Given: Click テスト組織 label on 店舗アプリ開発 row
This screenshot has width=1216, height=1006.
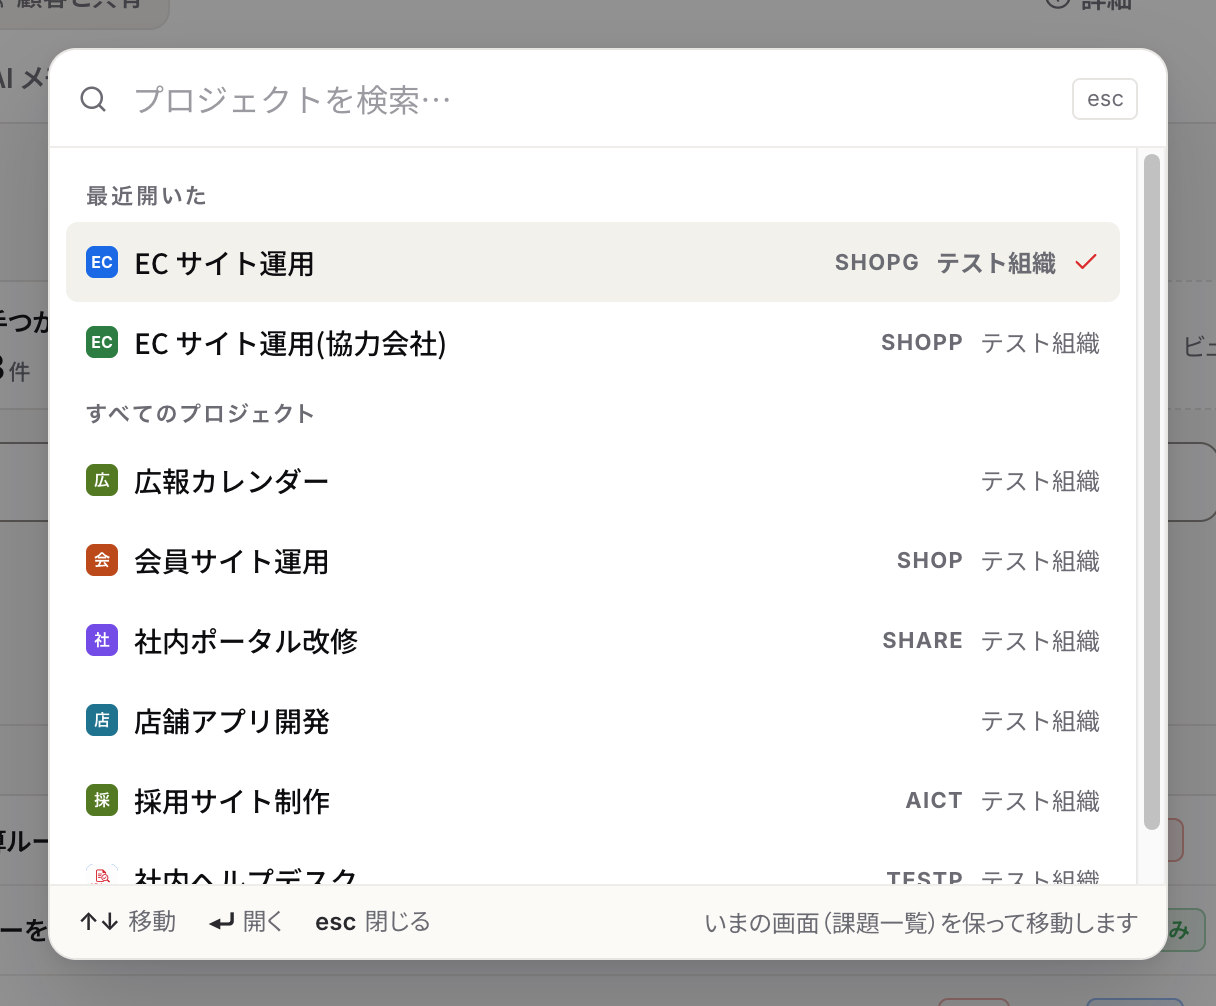Looking at the screenshot, I should pyautogui.click(x=1040, y=721).
